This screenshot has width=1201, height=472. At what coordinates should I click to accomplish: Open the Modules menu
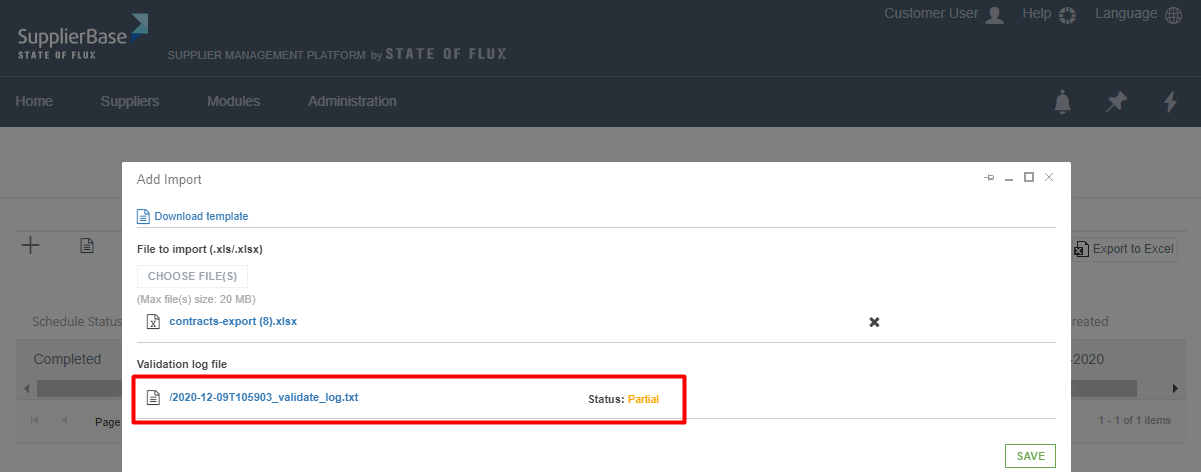click(x=233, y=101)
